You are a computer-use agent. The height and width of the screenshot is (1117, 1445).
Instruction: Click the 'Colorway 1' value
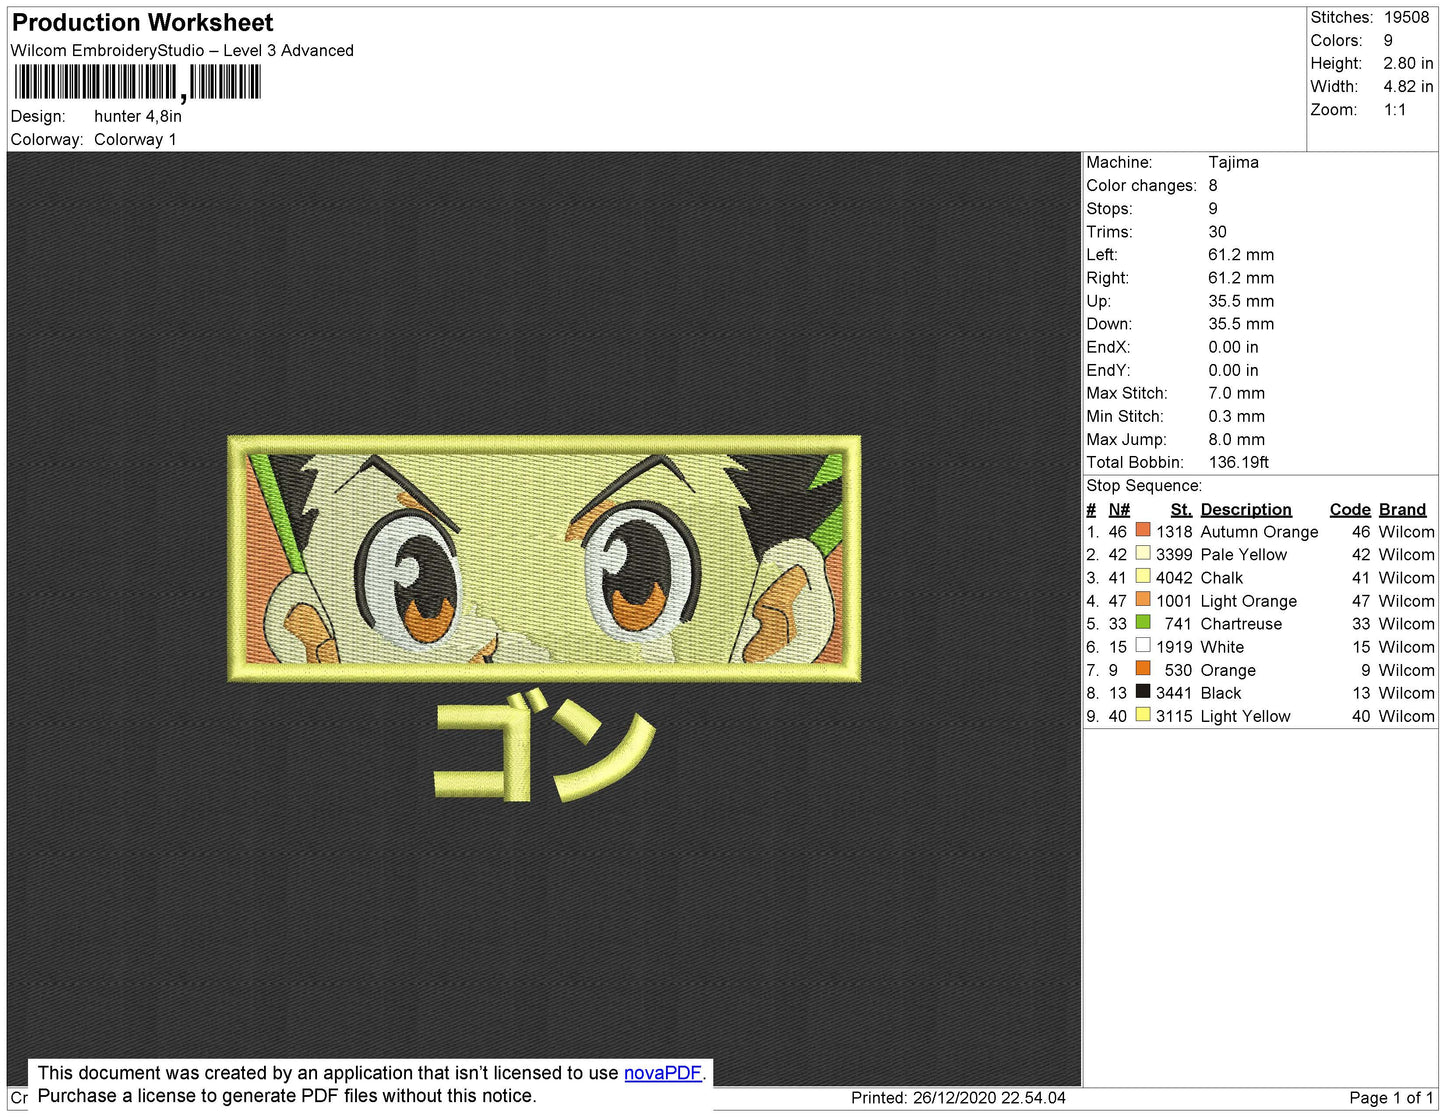click(135, 139)
